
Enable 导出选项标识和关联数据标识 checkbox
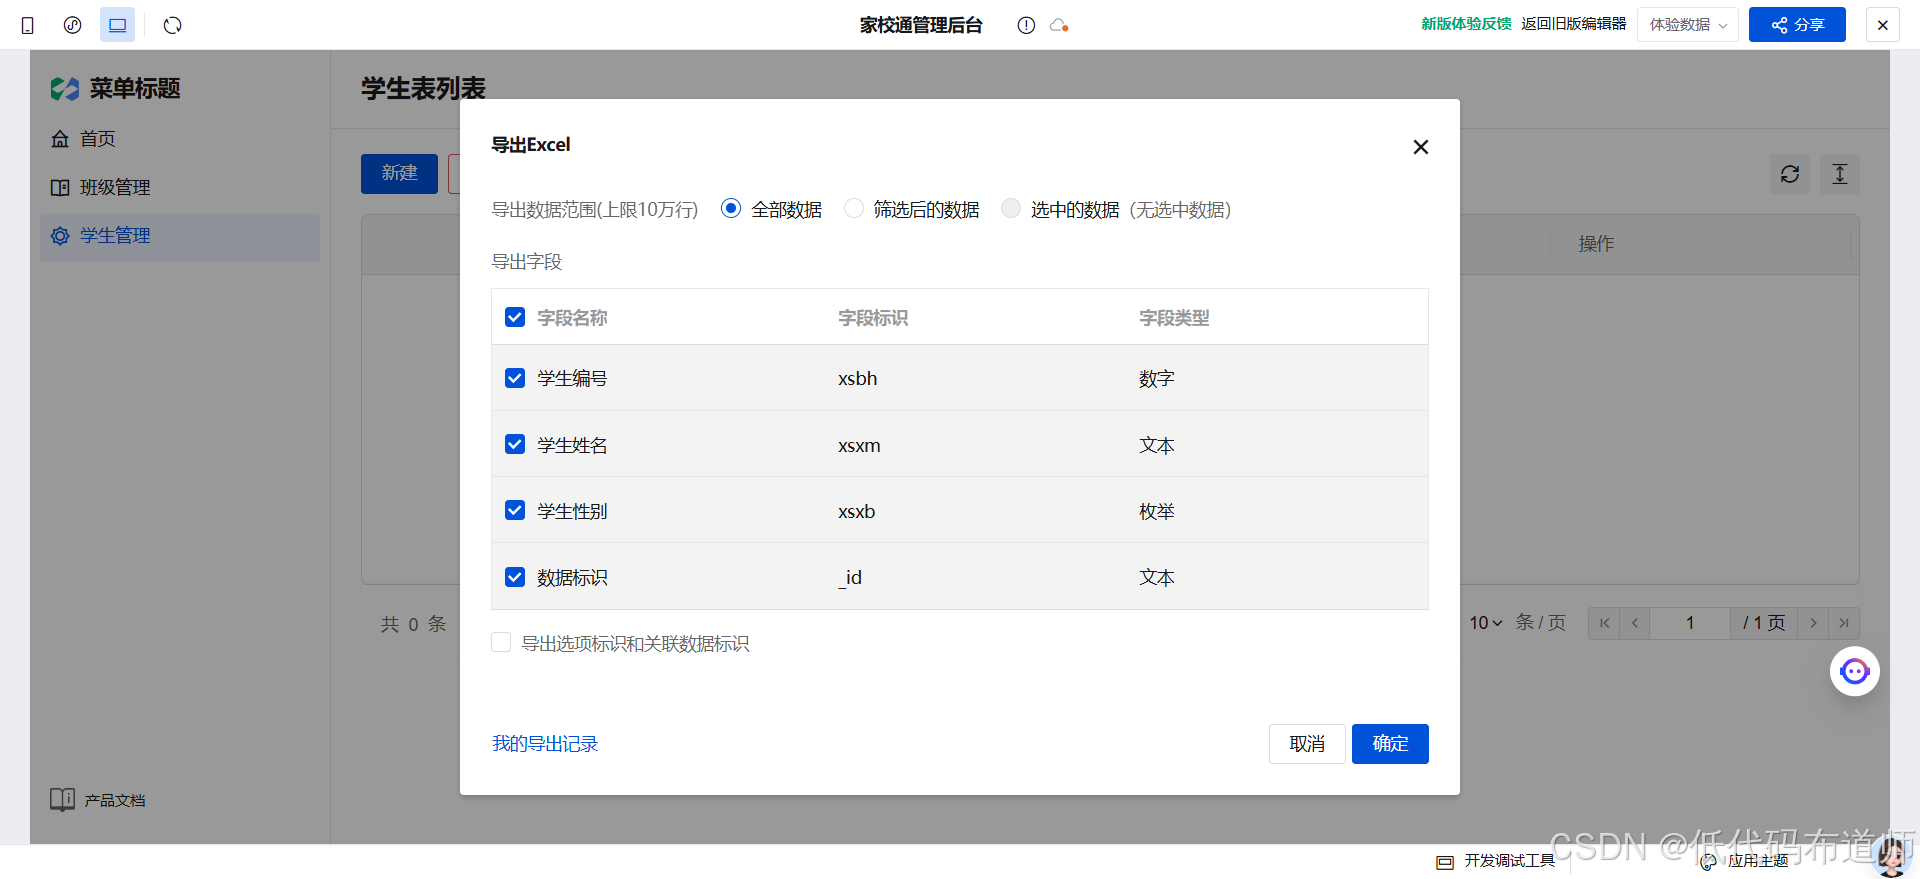click(501, 642)
